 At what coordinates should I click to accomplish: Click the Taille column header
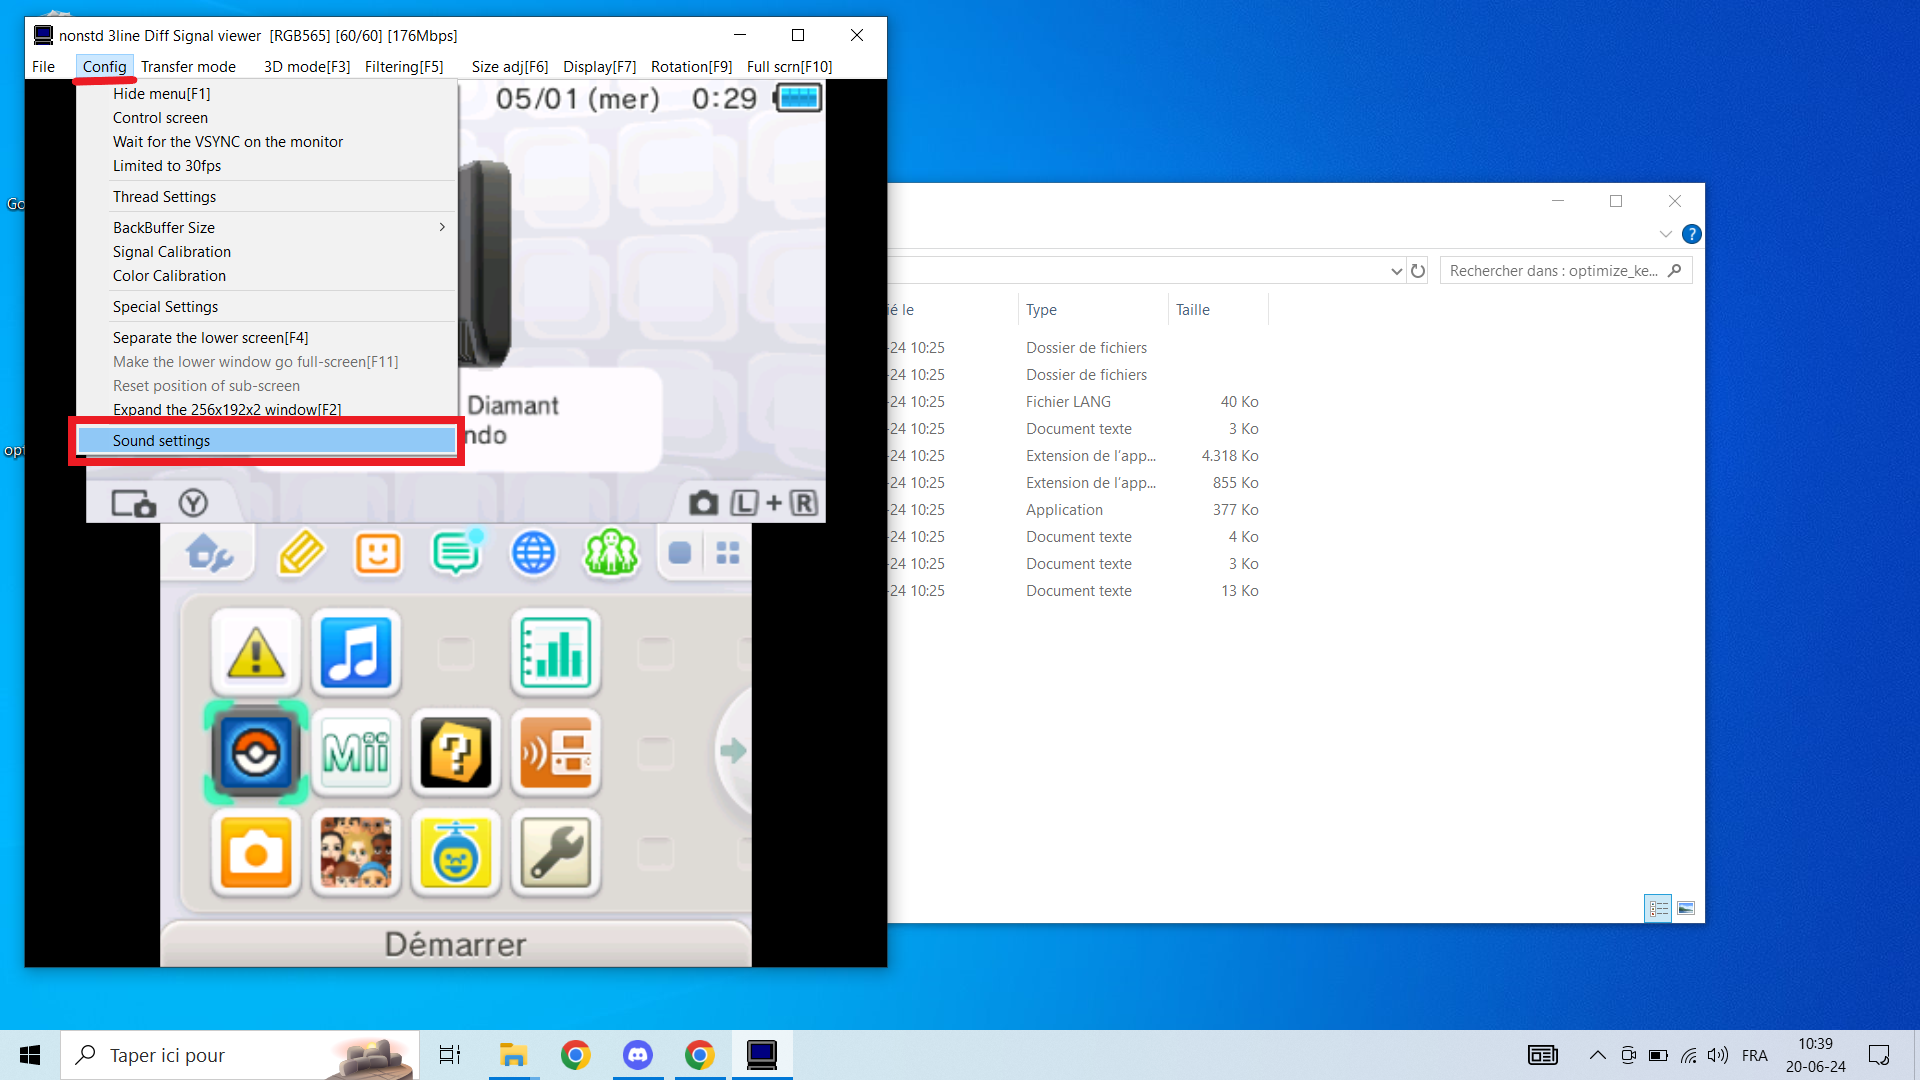(1193, 310)
